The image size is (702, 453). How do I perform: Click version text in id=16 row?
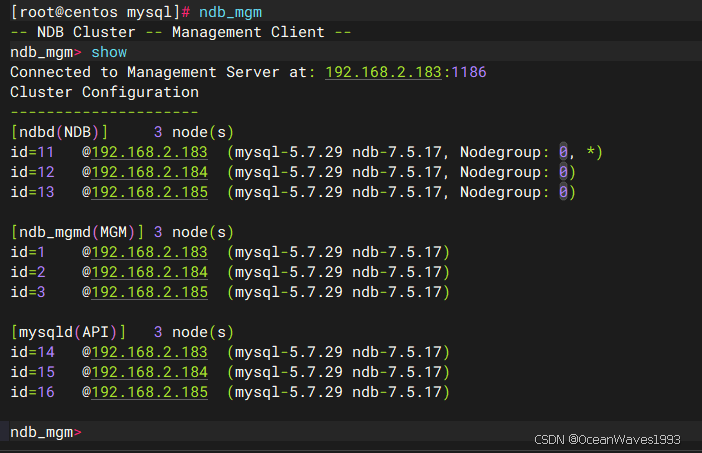point(338,392)
